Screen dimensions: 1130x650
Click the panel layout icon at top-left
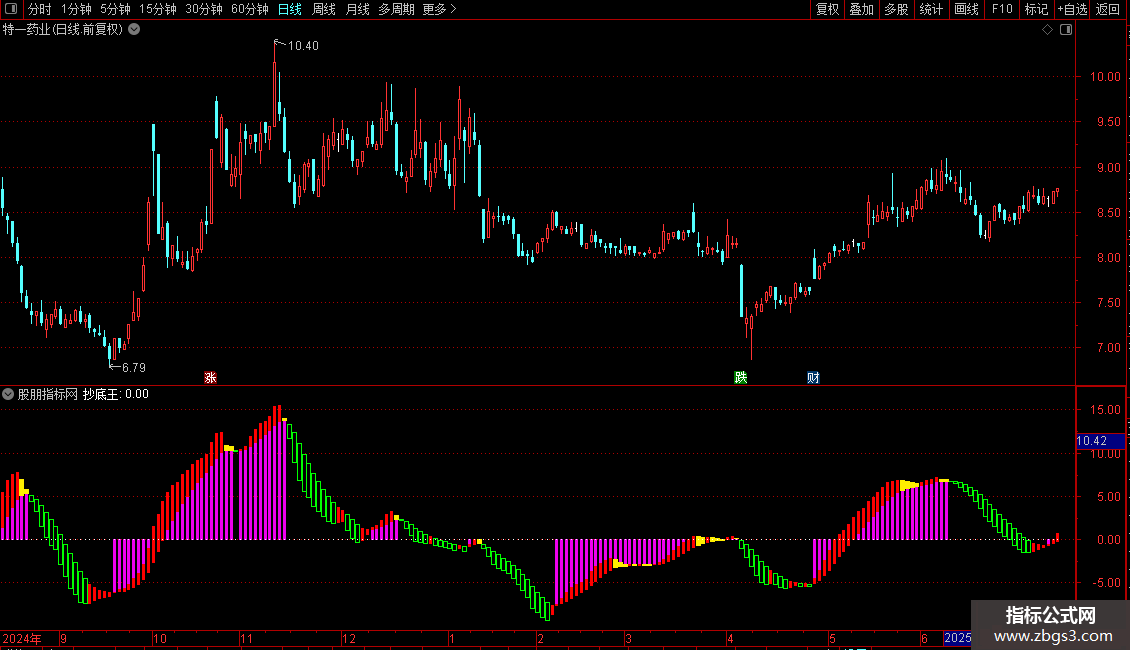pyautogui.click(x=11, y=9)
